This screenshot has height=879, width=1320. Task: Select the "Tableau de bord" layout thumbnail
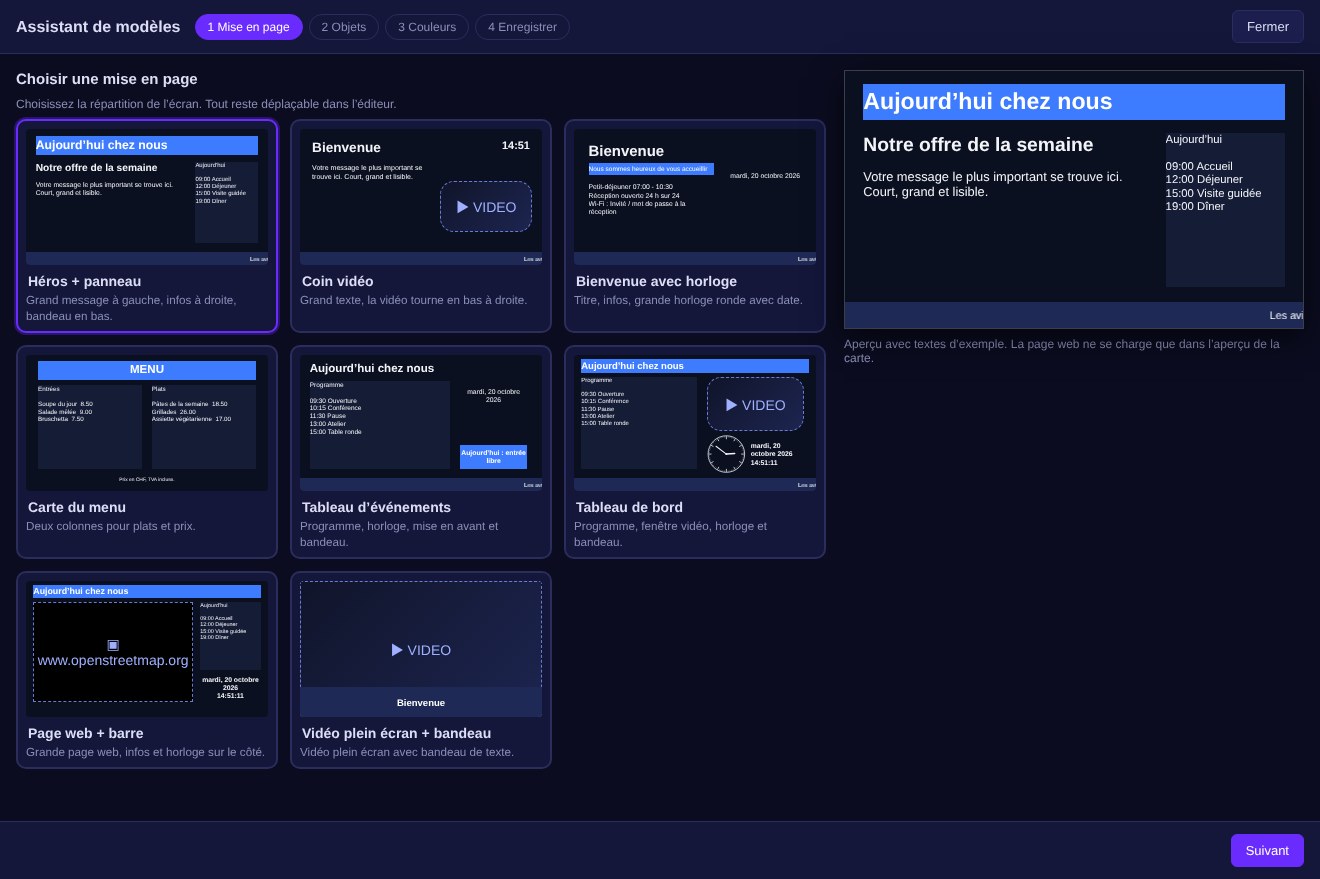coord(695,423)
